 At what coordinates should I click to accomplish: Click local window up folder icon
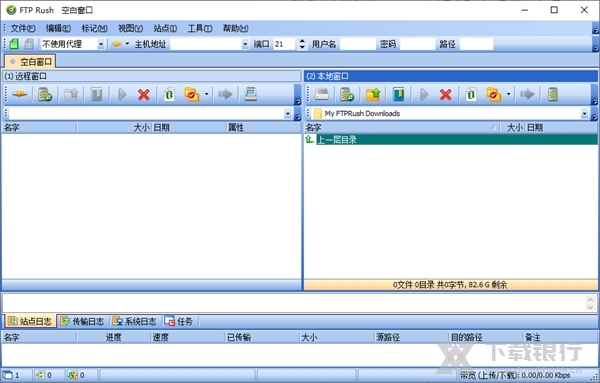(x=373, y=94)
